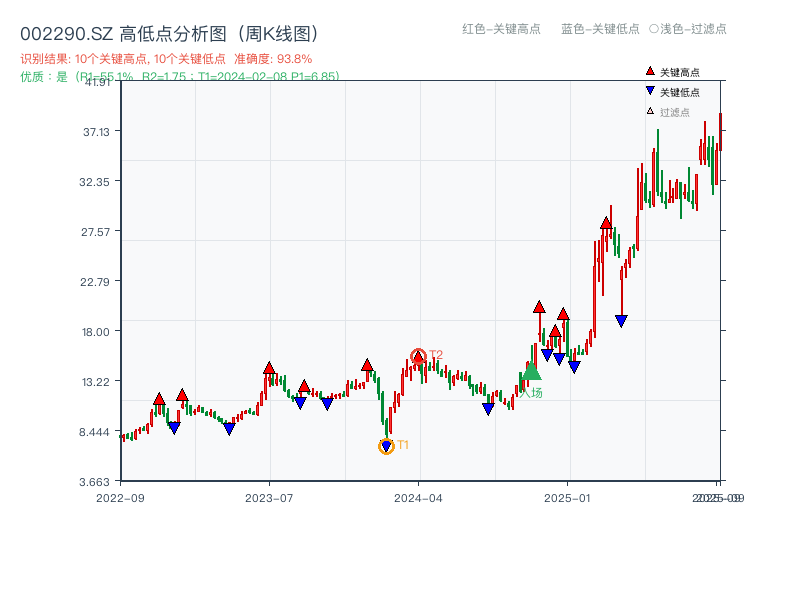
Task: Click red triangle icon beside 关键高点 legend
Action: tap(650, 71)
